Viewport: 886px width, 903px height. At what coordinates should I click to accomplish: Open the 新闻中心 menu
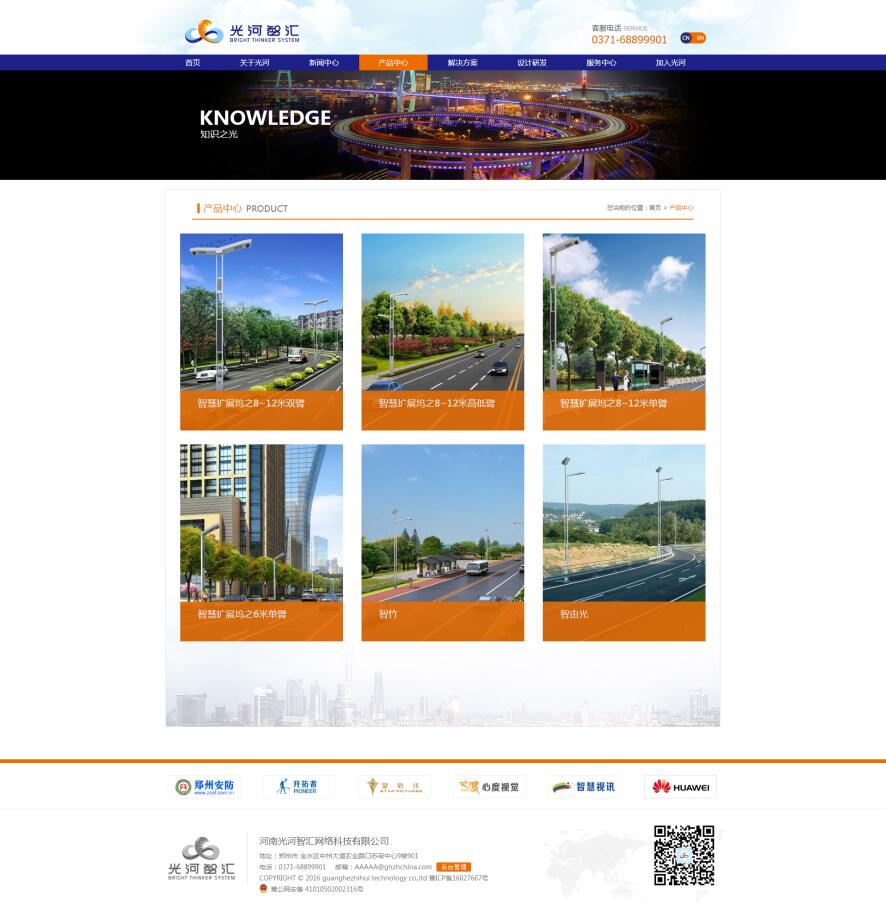tap(323, 63)
